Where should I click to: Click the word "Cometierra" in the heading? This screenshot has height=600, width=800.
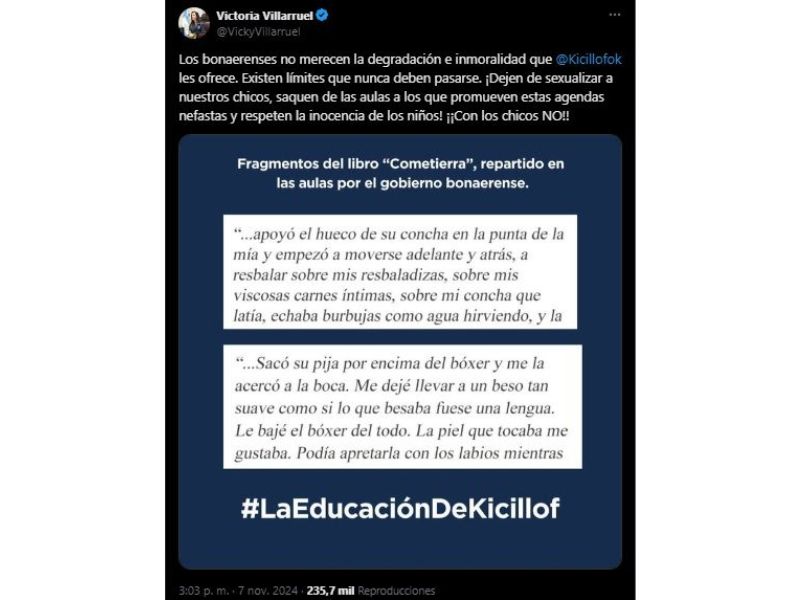pyautogui.click(x=428, y=164)
